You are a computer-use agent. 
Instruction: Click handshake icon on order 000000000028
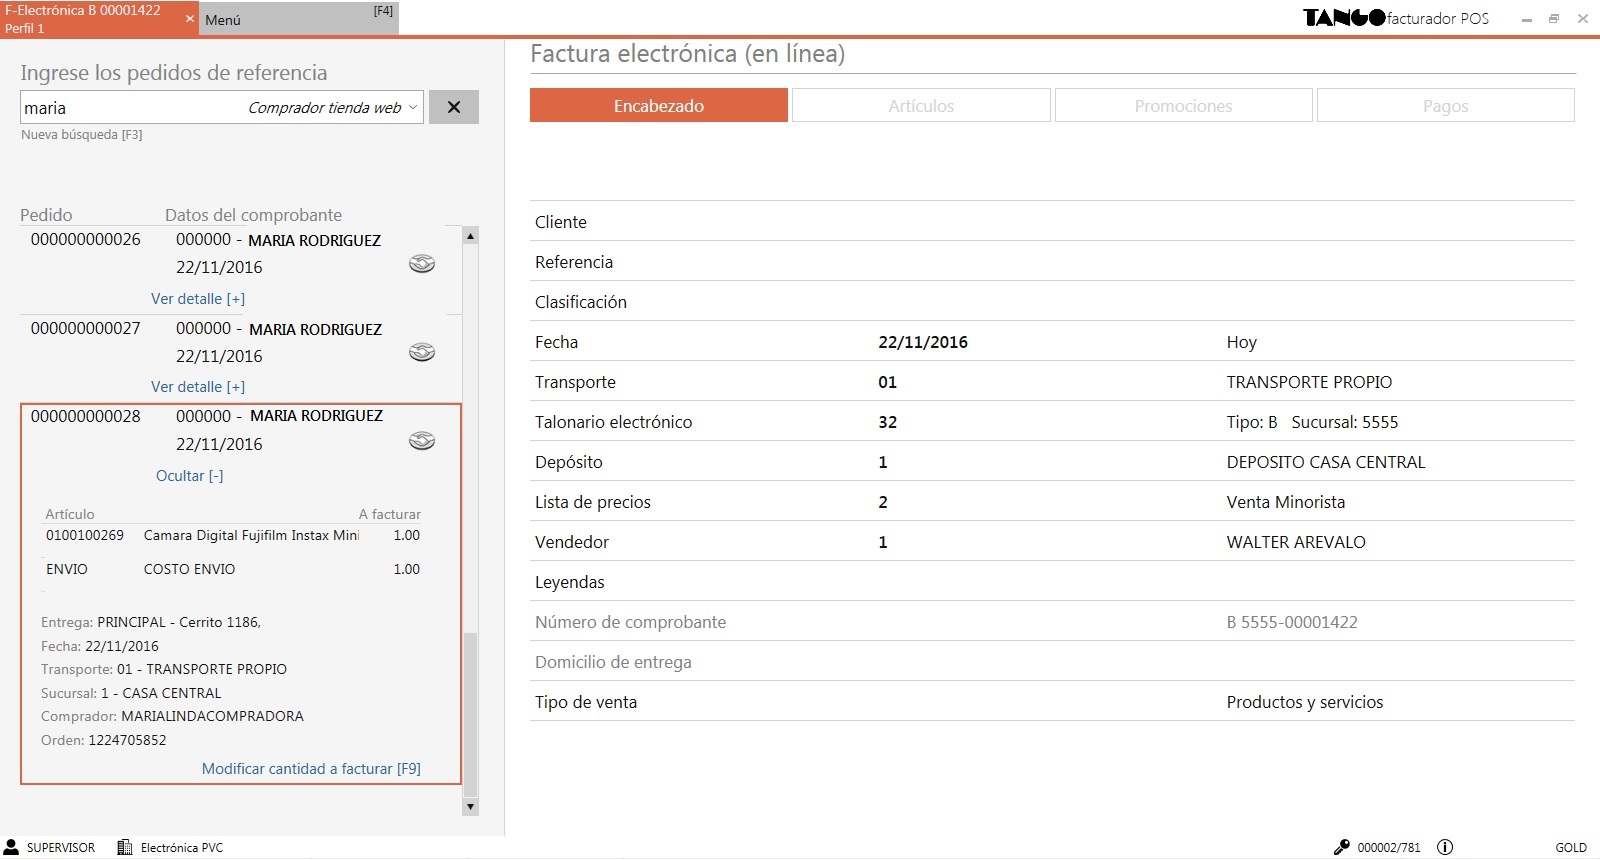pyautogui.click(x=422, y=441)
